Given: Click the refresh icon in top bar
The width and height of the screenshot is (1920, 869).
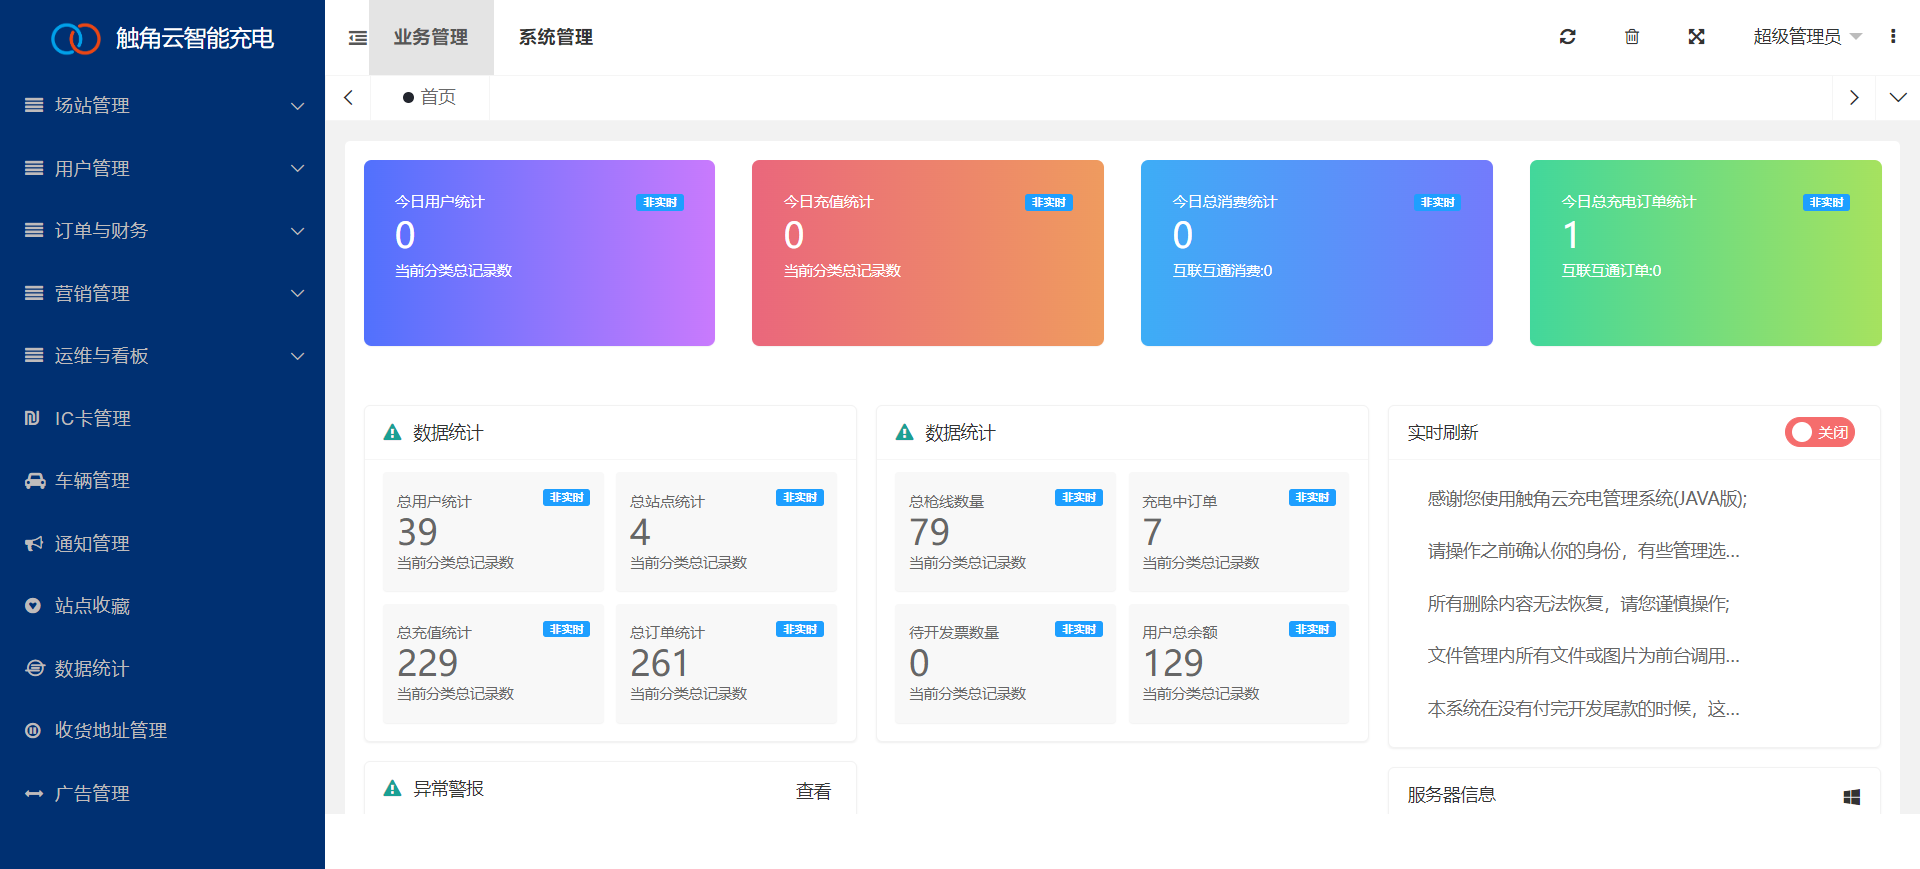Looking at the screenshot, I should click(x=1567, y=37).
